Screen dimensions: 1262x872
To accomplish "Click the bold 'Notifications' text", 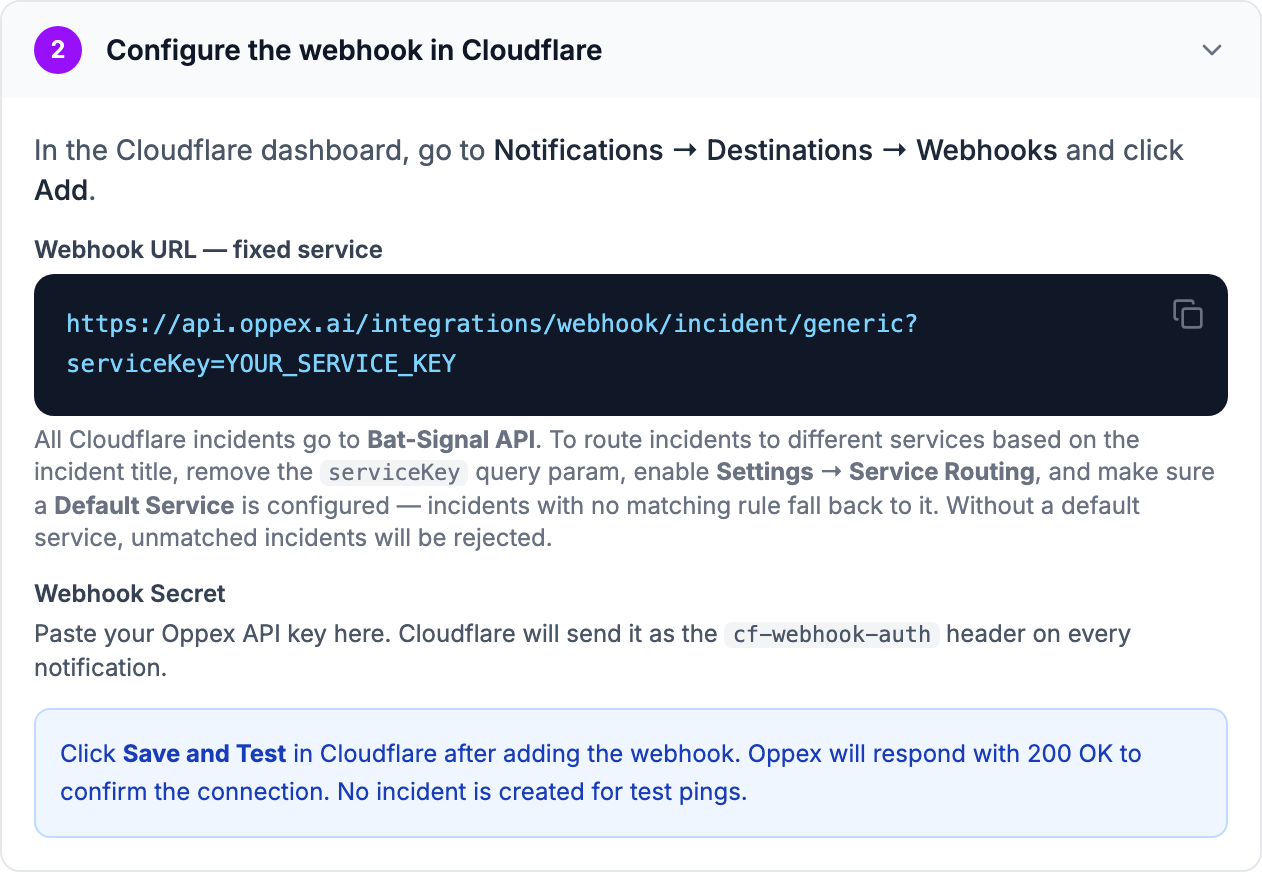I will tap(579, 150).
